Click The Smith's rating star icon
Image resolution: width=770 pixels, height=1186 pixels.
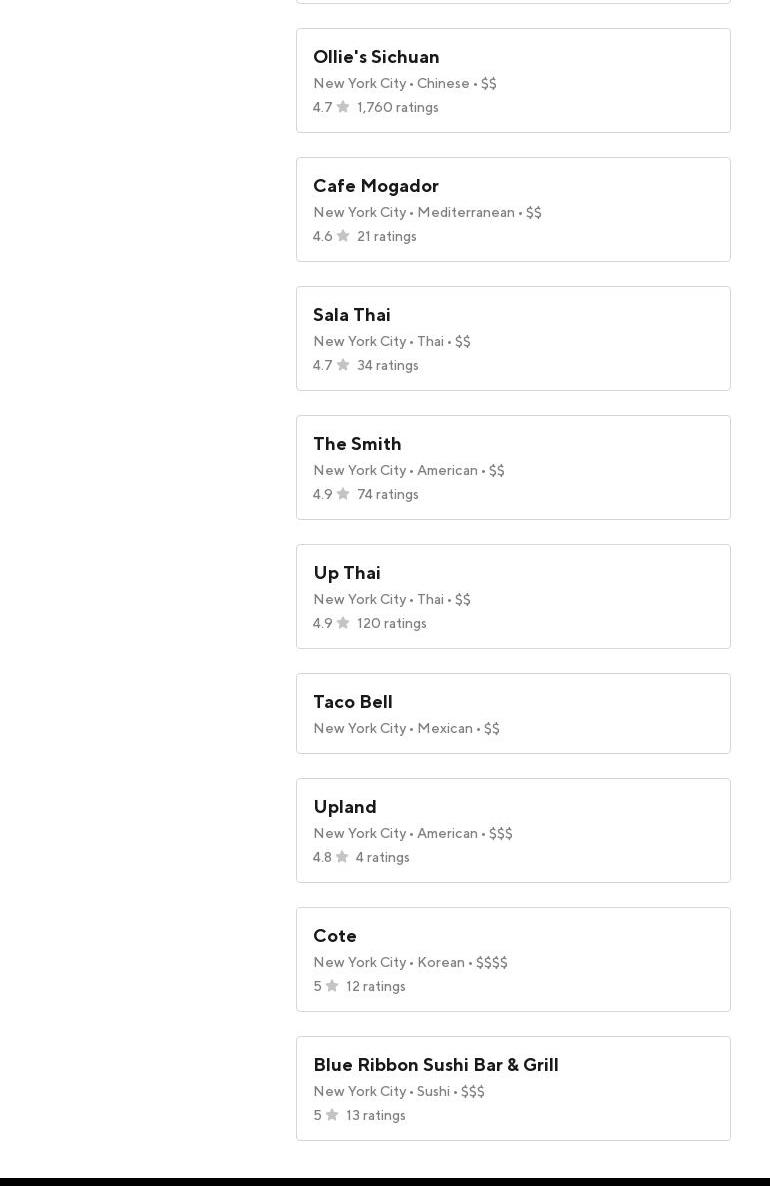pos(343,494)
